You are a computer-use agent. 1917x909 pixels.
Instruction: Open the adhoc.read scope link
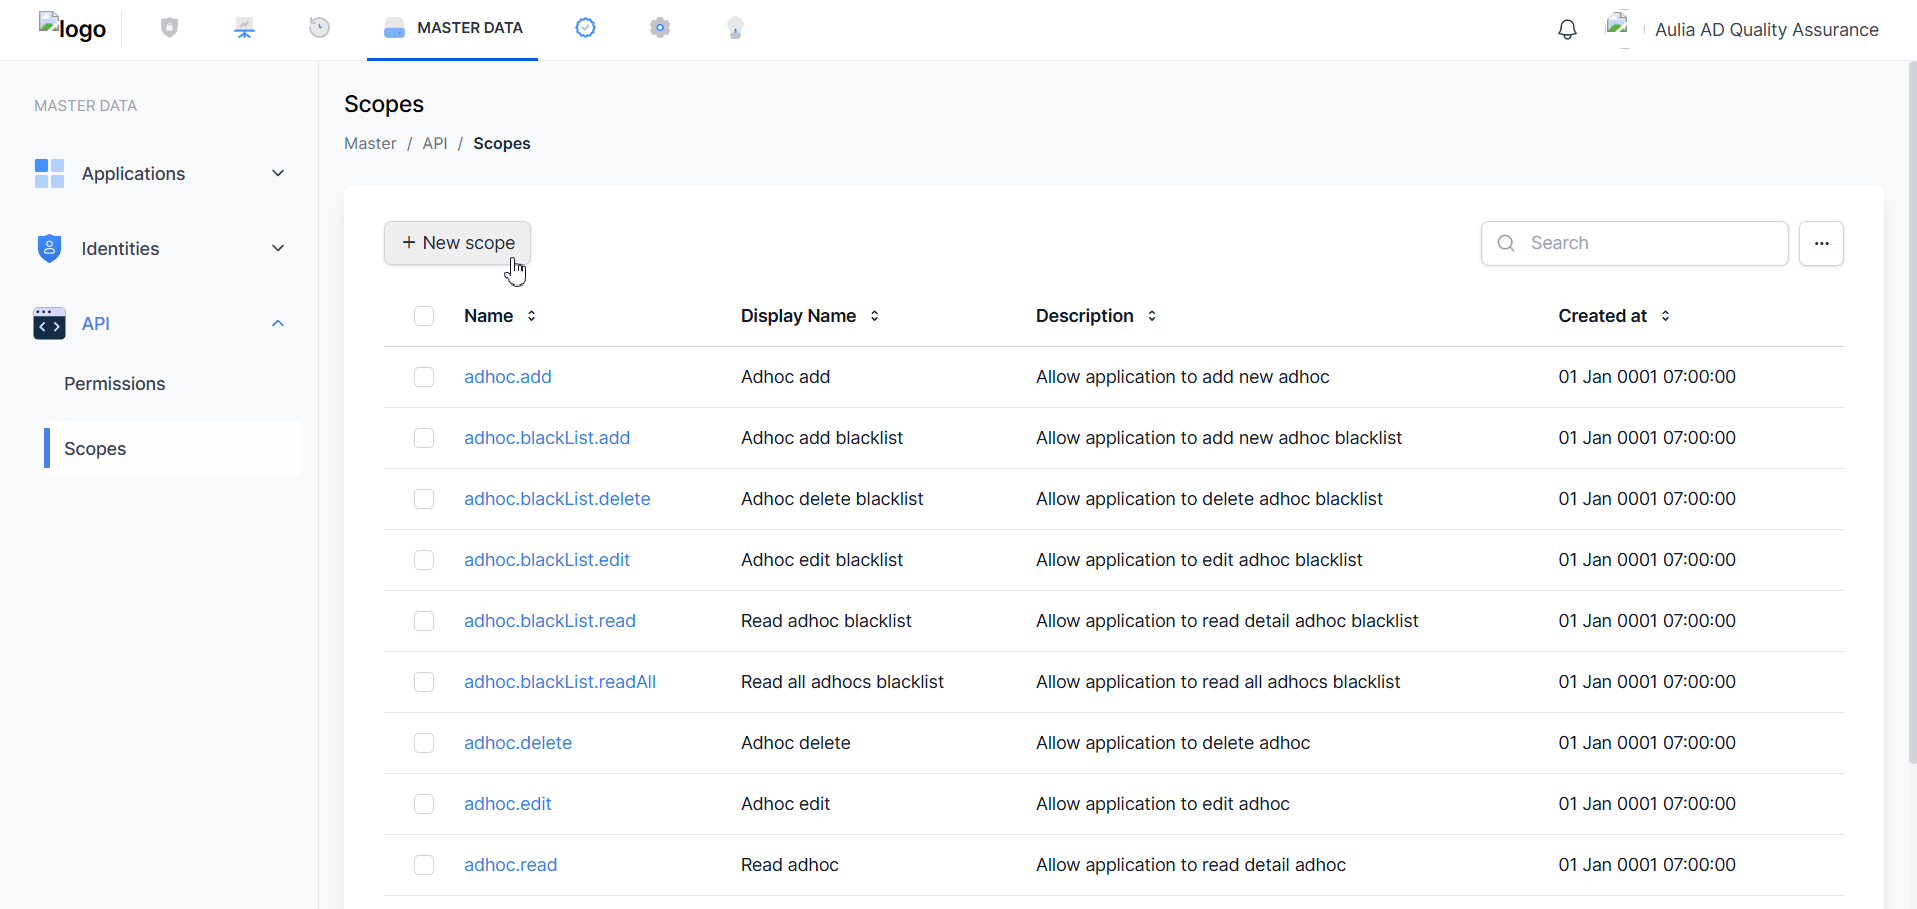point(511,865)
